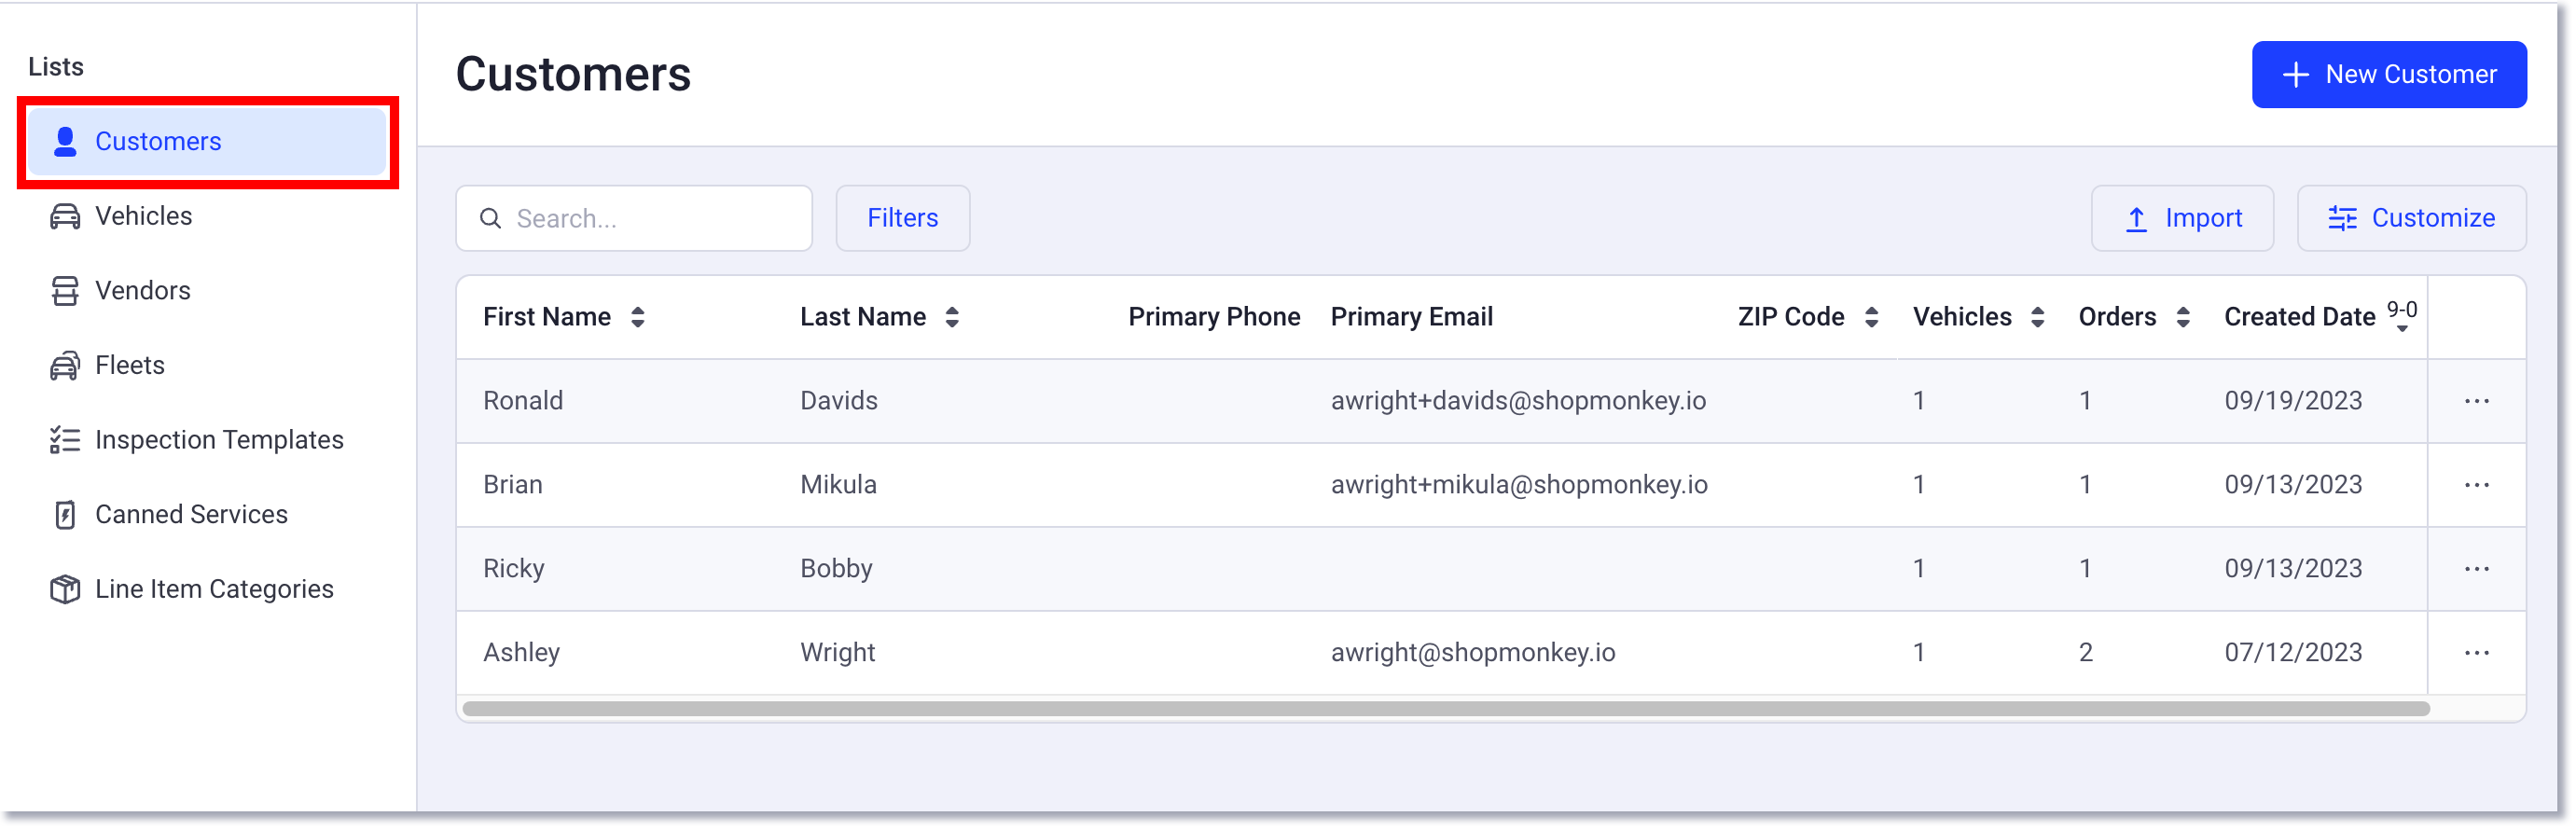This screenshot has height=830, width=2576.
Task: Click the Vendors icon in Lists
Action: click(64, 290)
